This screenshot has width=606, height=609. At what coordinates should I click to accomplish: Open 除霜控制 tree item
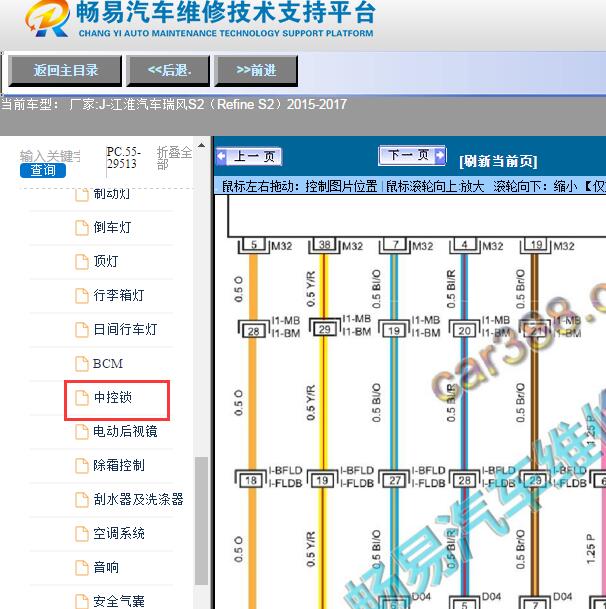pos(119,465)
